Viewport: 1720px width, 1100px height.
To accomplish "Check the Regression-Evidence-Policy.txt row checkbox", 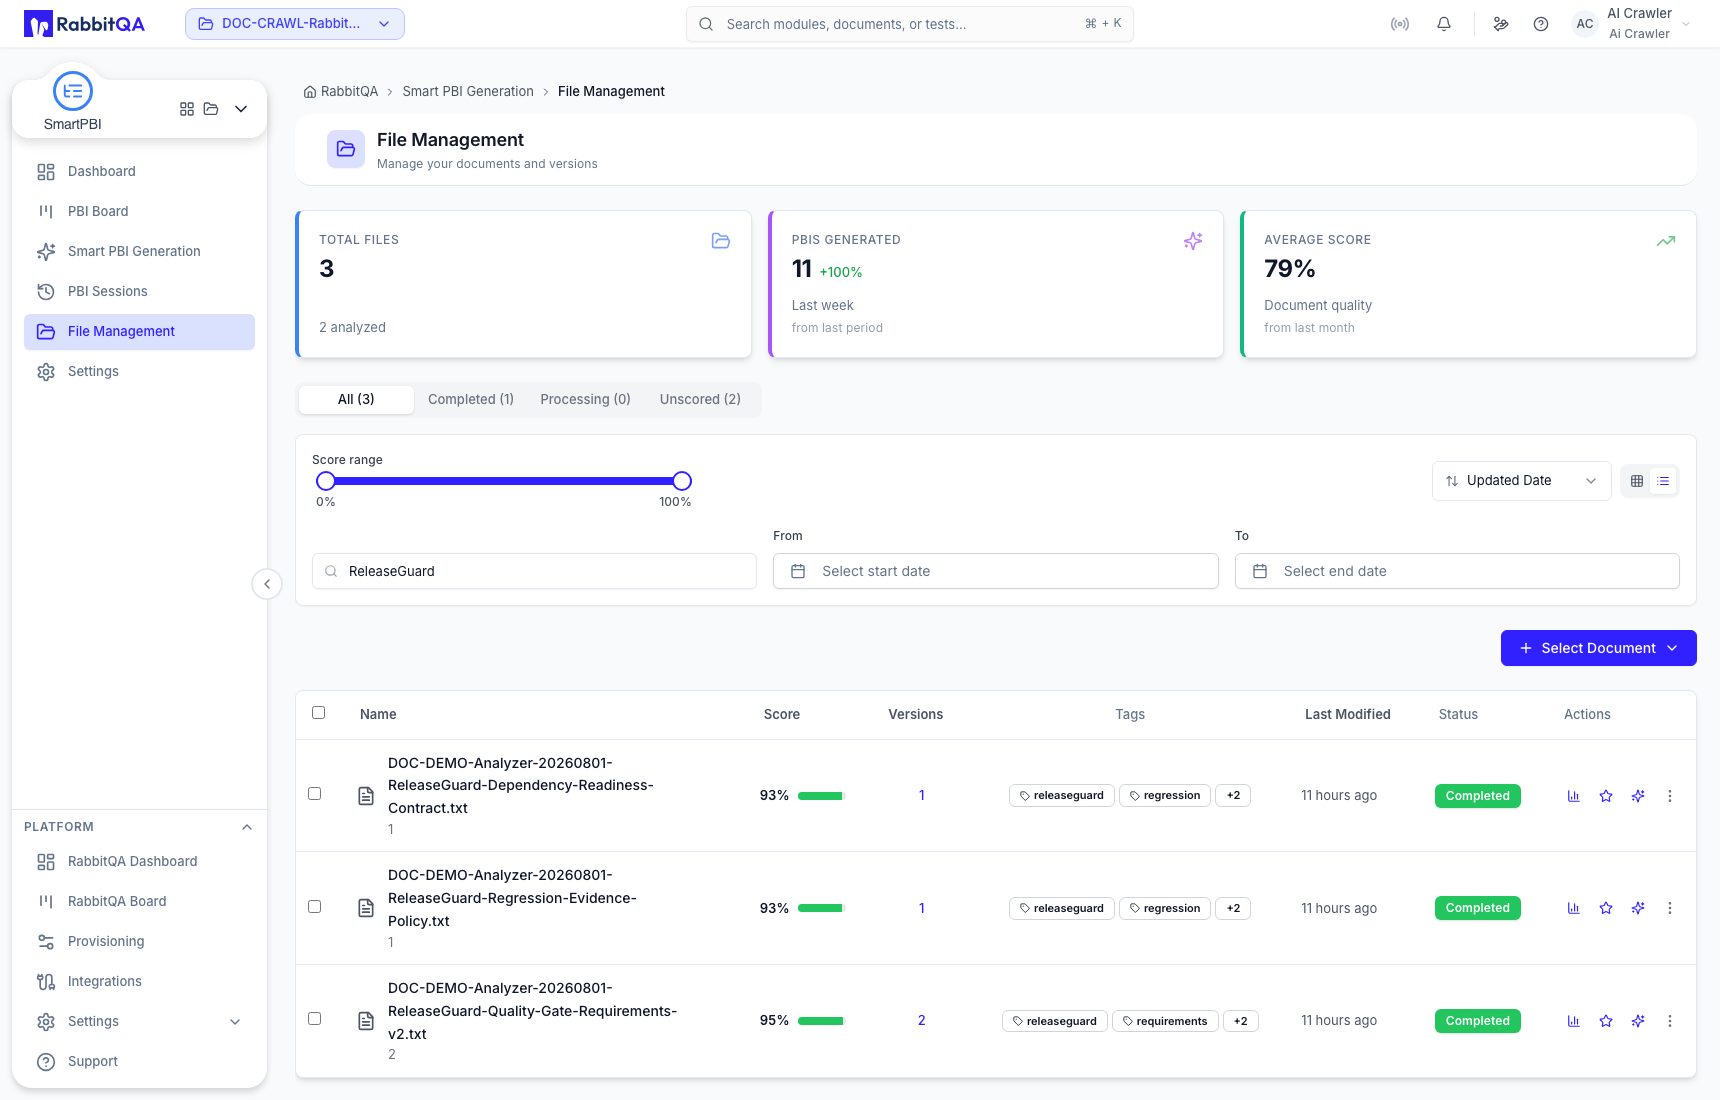I will pyautogui.click(x=315, y=907).
